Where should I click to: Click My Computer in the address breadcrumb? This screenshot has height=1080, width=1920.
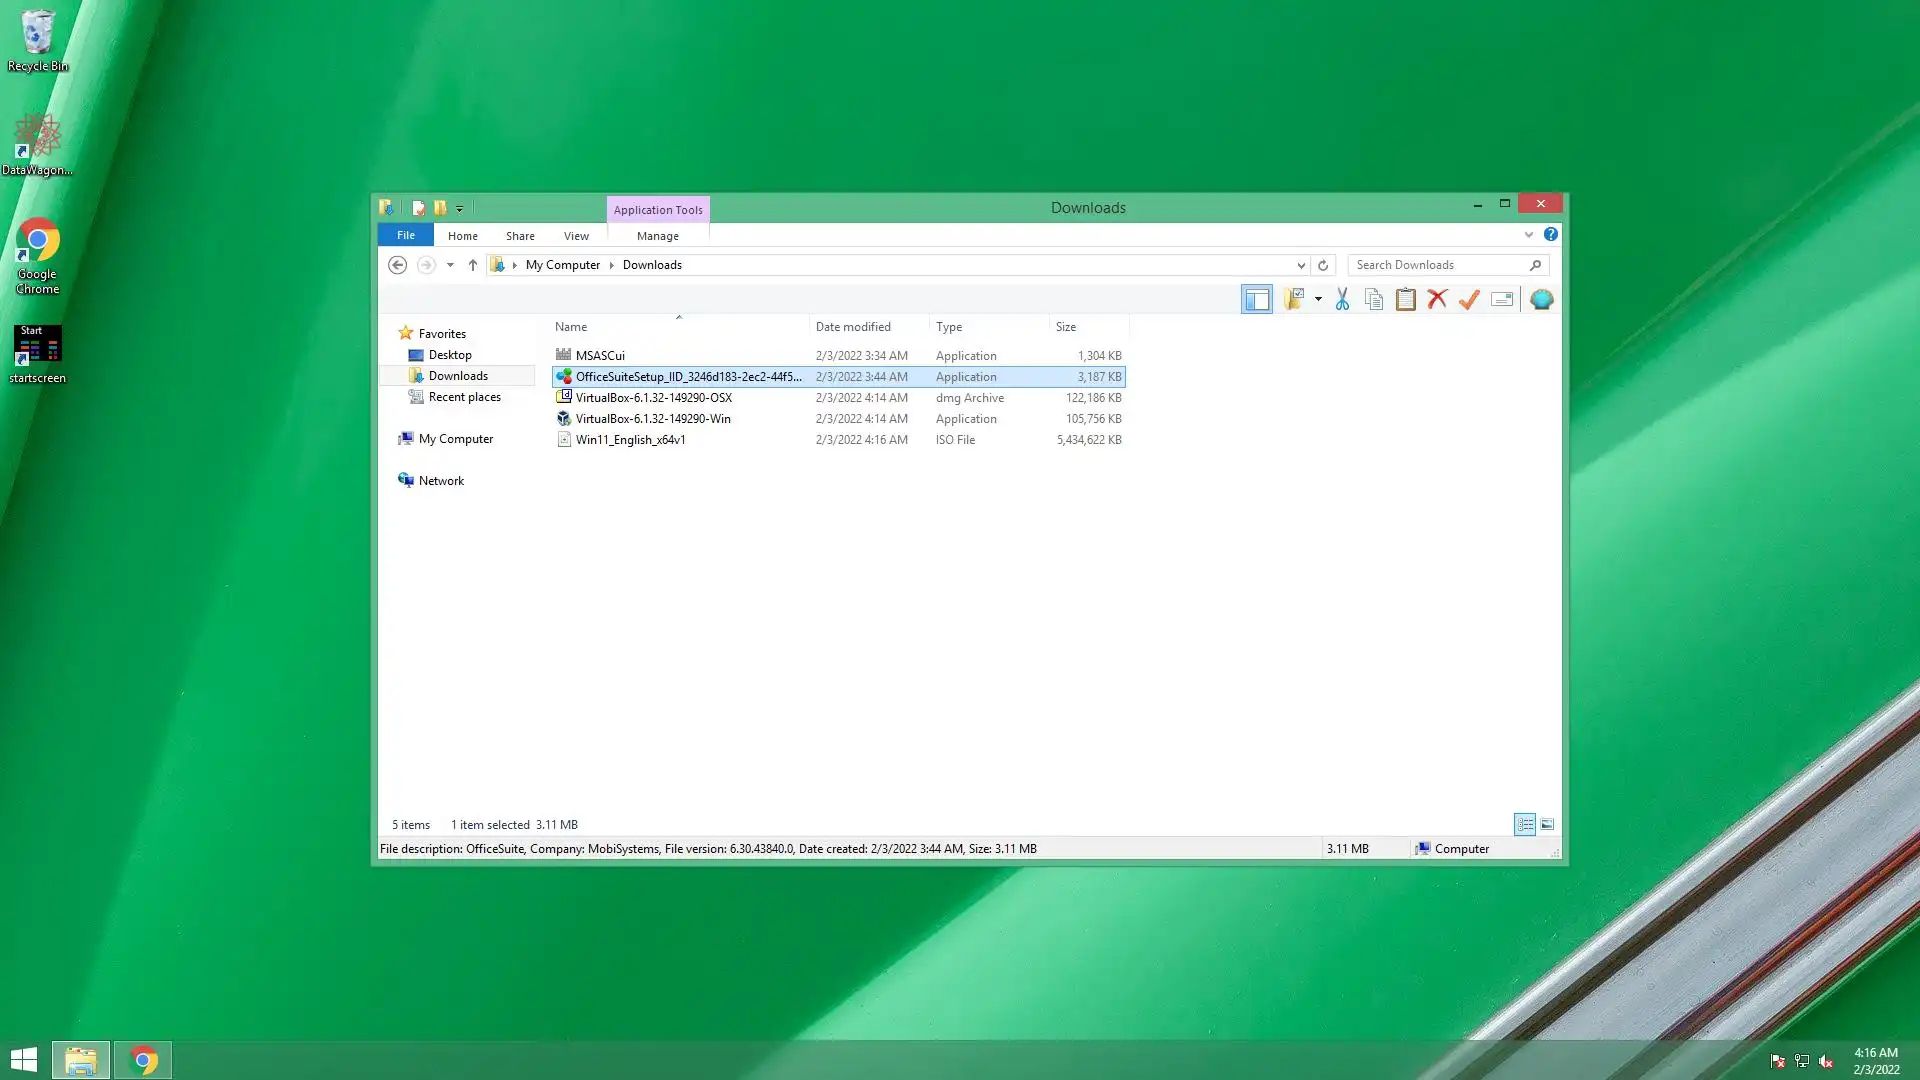point(562,265)
